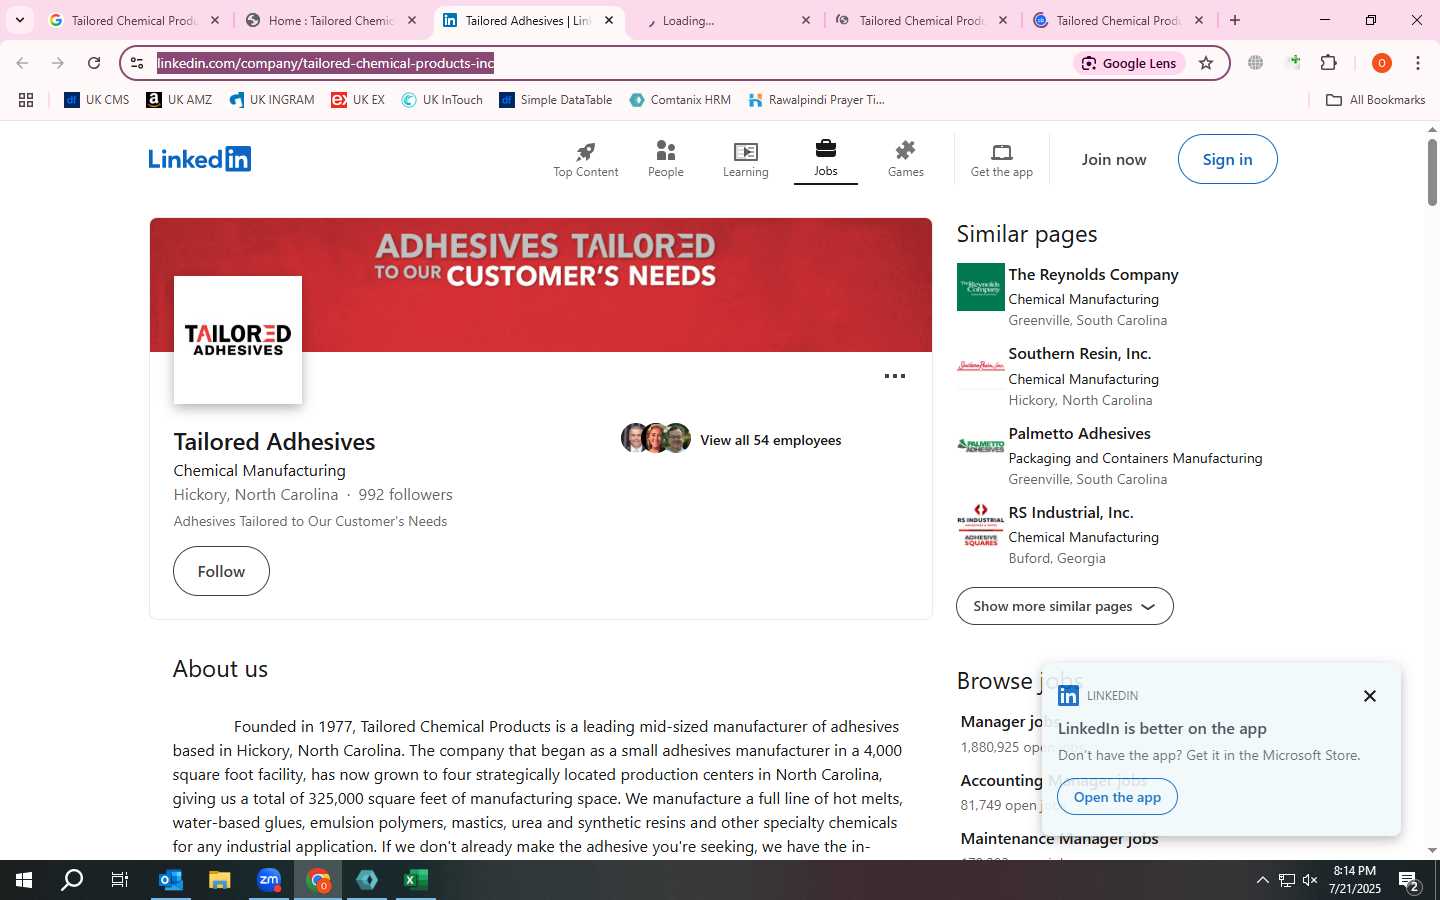This screenshot has height=900, width=1440.
Task: Open the tab search dropdown arrow
Action: 20,20
